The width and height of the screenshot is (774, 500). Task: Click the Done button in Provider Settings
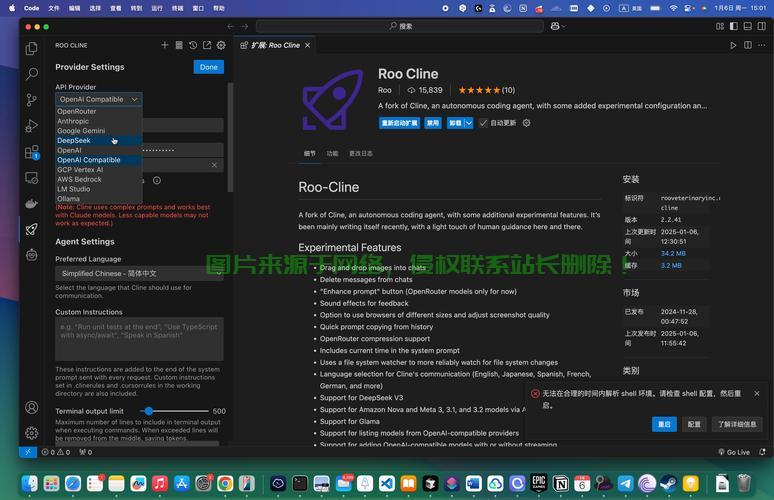click(x=208, y=67)
